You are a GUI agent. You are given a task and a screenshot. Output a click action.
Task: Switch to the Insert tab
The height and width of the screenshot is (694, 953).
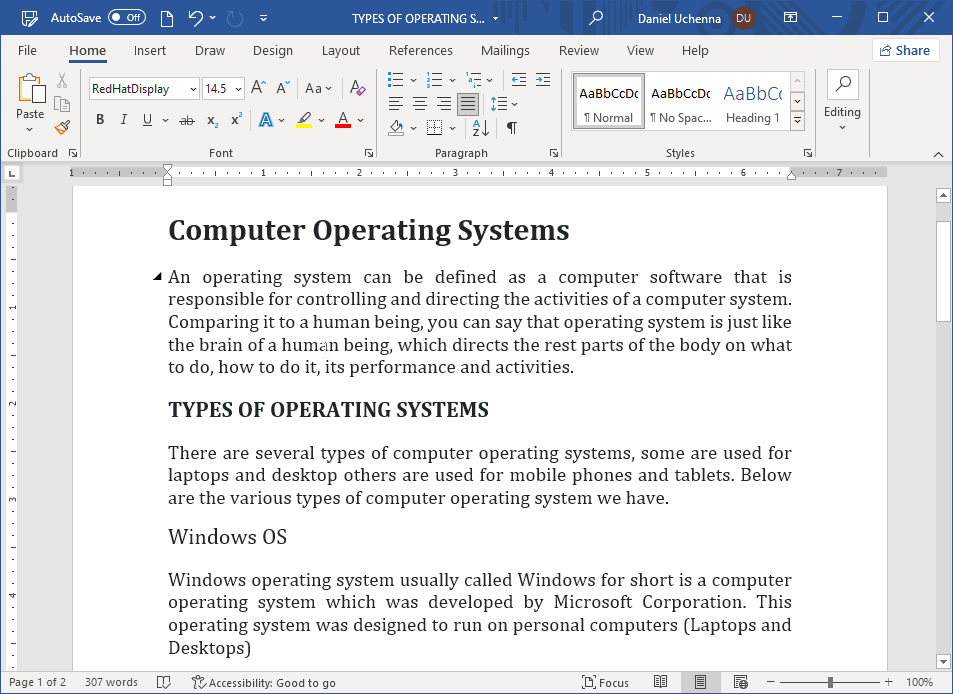tap(150, 51)
